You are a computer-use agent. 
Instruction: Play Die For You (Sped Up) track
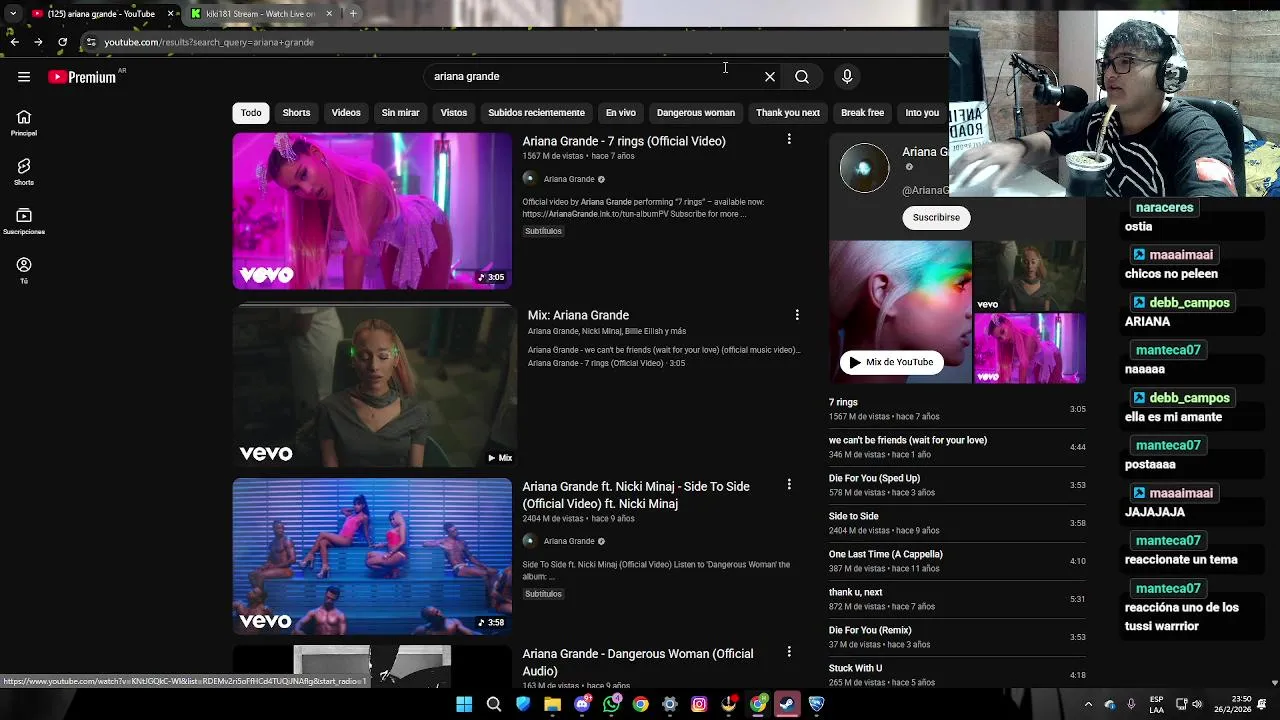pos(957,485)
